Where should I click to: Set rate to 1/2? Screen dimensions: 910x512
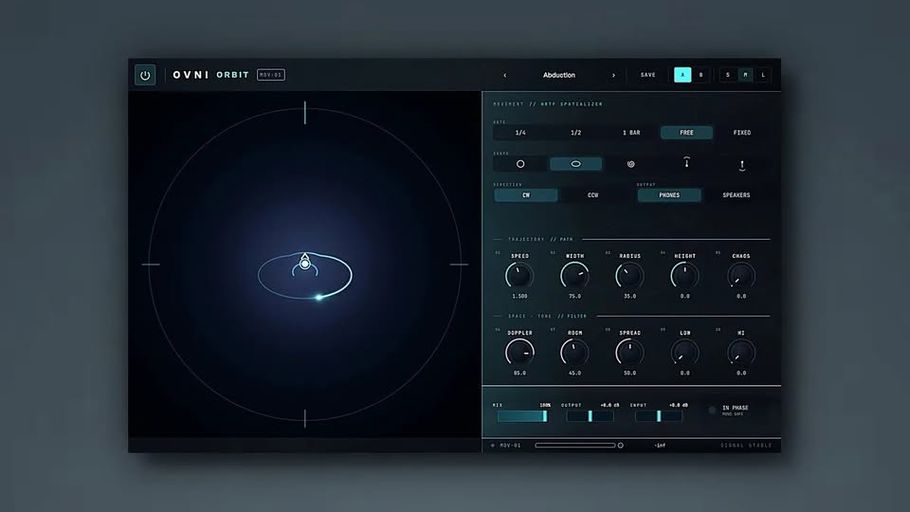click(x=576, y=133)
